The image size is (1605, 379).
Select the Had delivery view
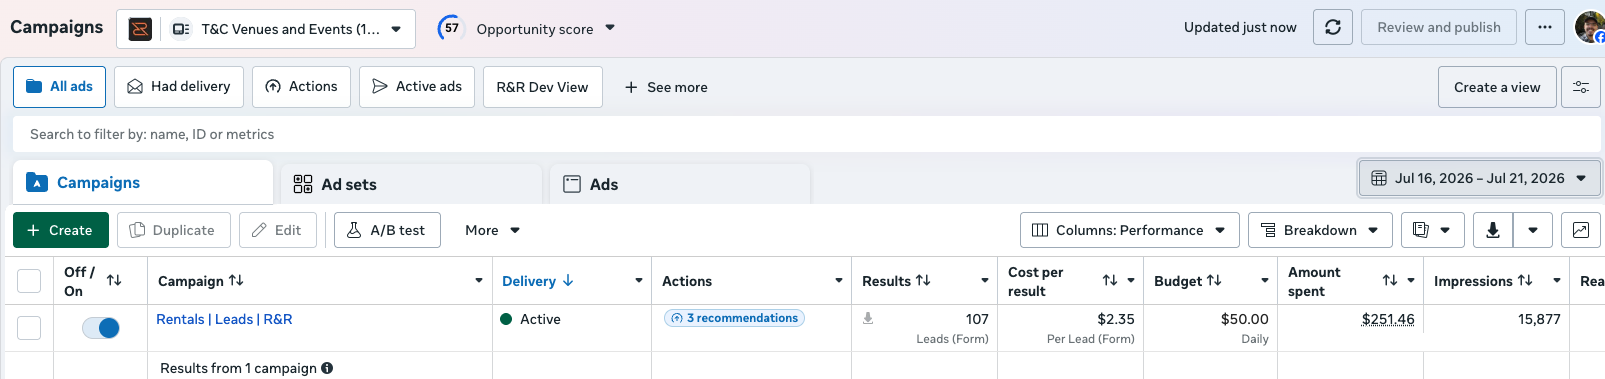point(179,87)
